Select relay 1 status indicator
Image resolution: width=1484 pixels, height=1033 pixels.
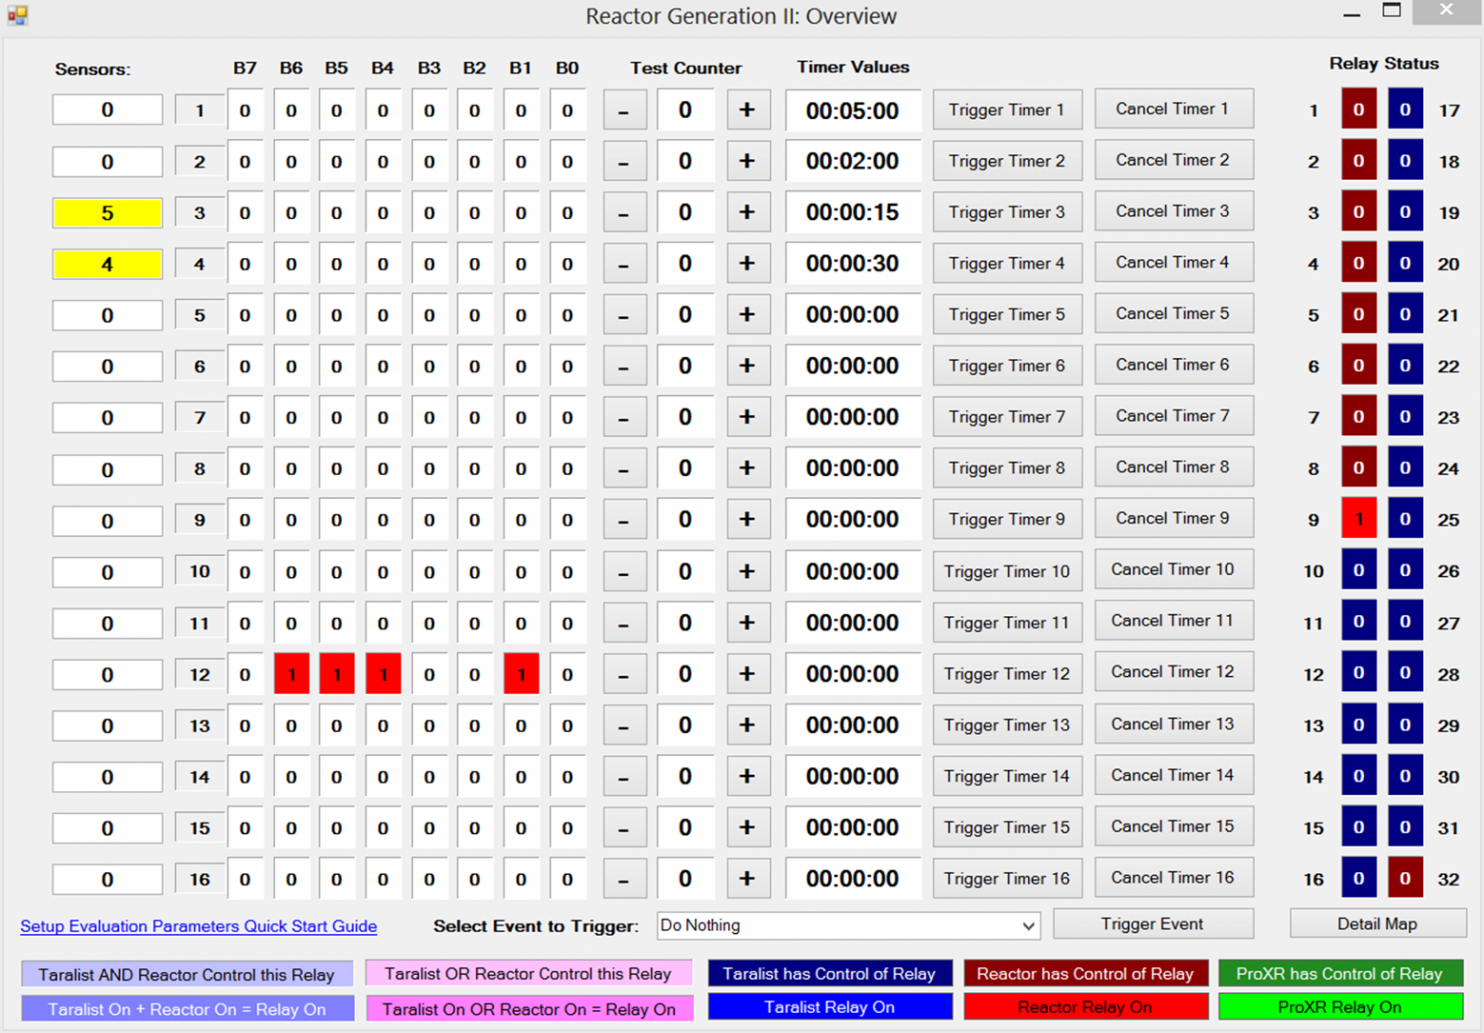click(x=1358, y=110)
